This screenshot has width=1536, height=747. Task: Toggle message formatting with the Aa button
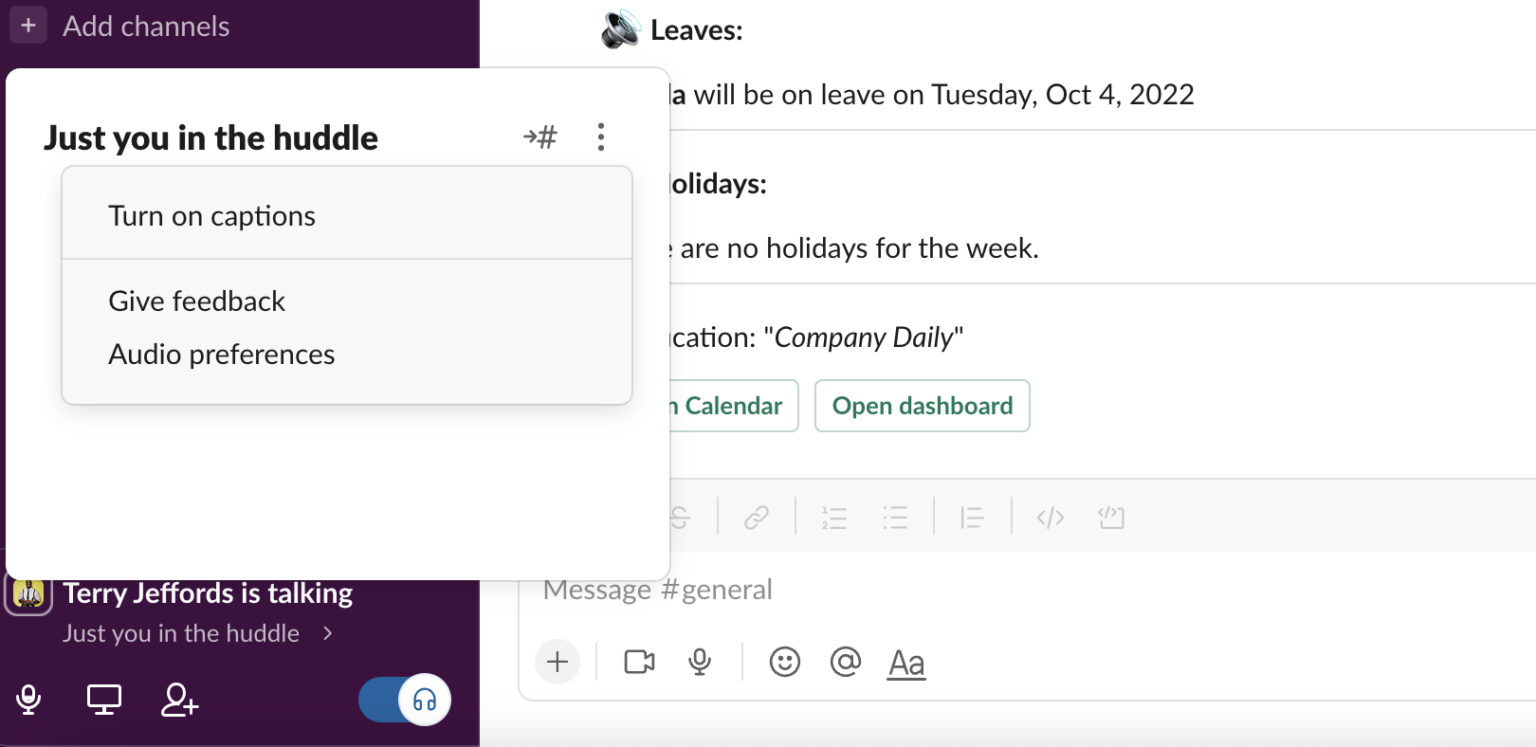(x=906, y=661)
